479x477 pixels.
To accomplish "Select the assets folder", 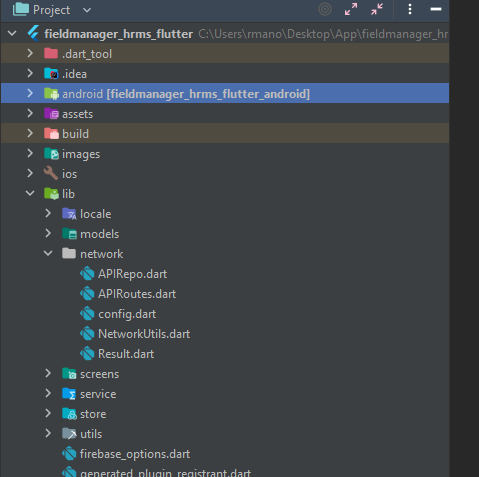I will click(77, 114).
